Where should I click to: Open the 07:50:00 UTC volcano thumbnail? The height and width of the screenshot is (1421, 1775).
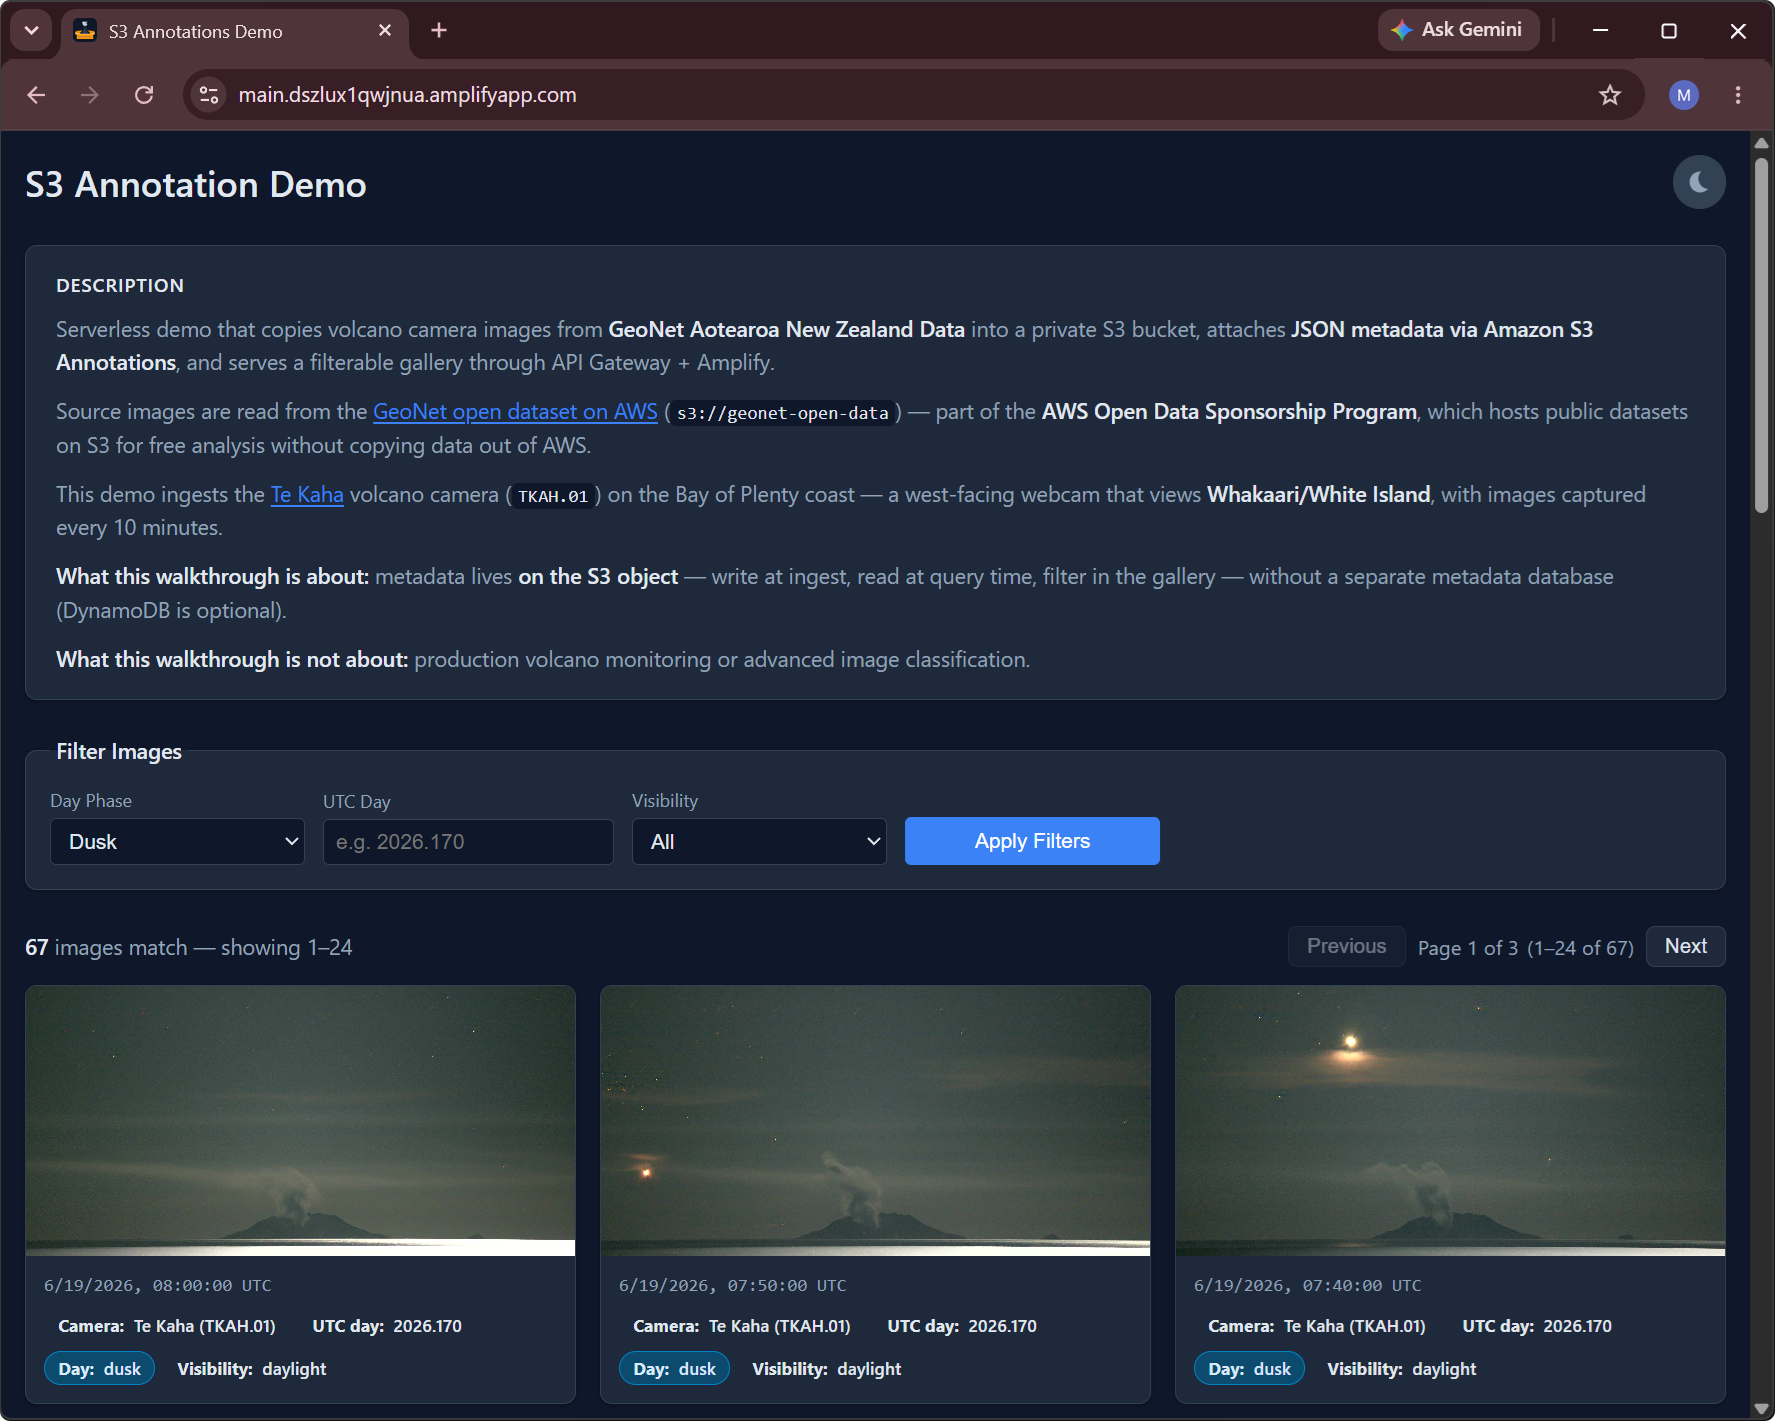[875, 1121]
